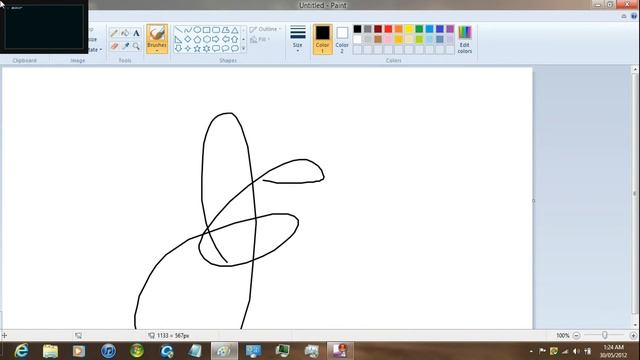Screen dimensions: 640x360
Task: Open the Windows Media Player taskbar icon
Action: (79, 351)
